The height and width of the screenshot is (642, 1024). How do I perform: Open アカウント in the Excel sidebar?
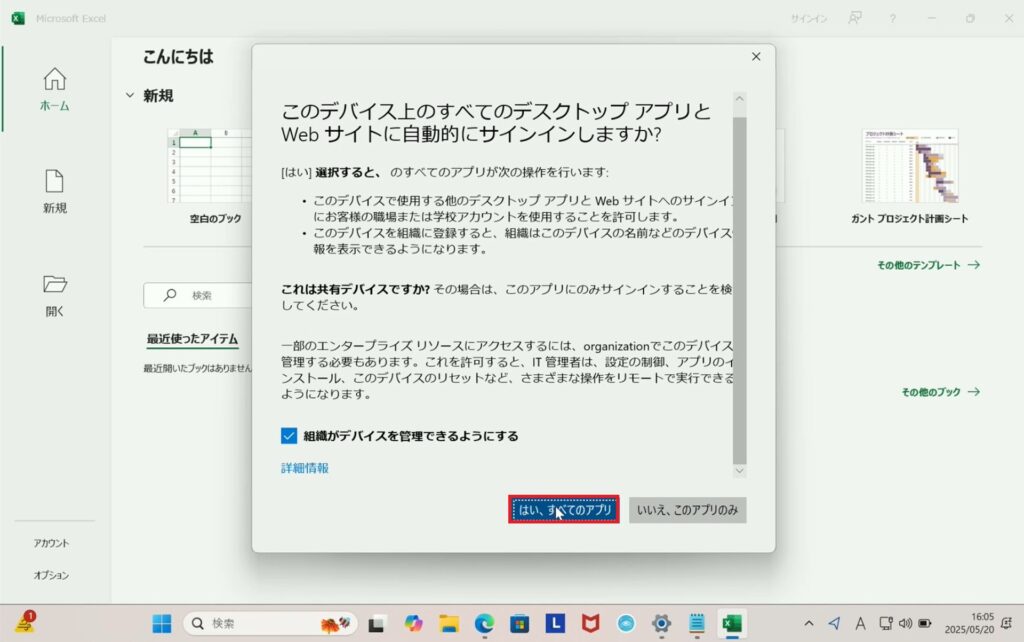click(x=52, y=543)
